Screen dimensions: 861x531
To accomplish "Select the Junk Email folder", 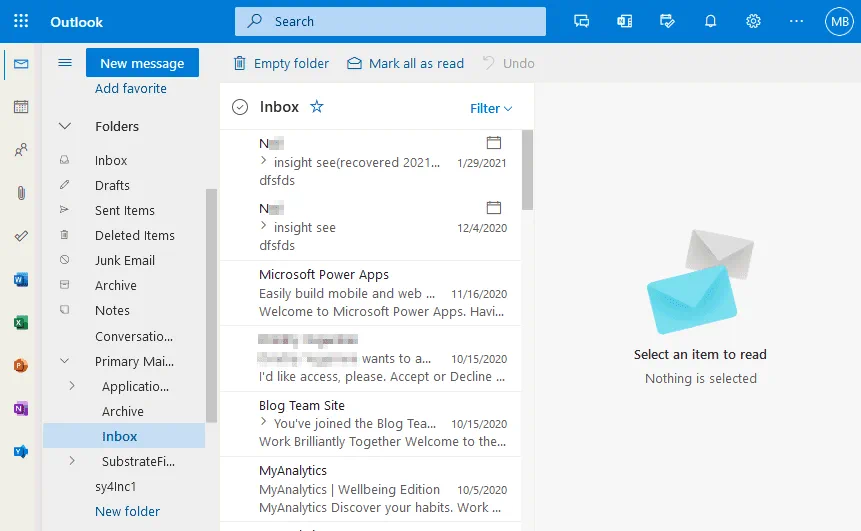I will click(125, 260).
